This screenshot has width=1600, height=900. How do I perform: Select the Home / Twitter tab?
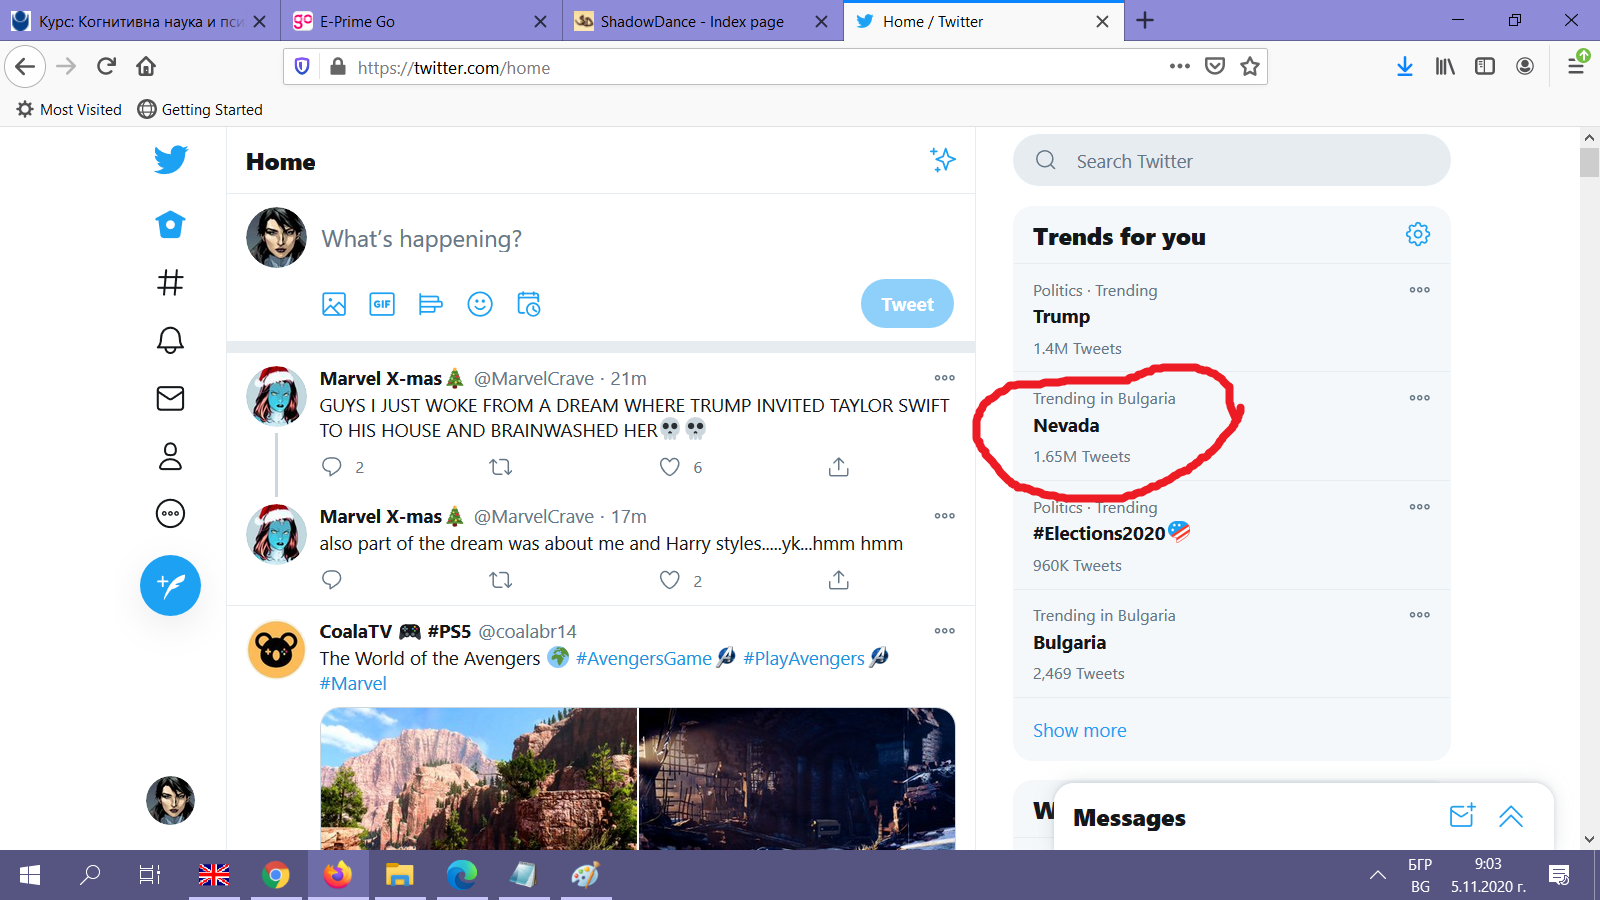(983, 21)
